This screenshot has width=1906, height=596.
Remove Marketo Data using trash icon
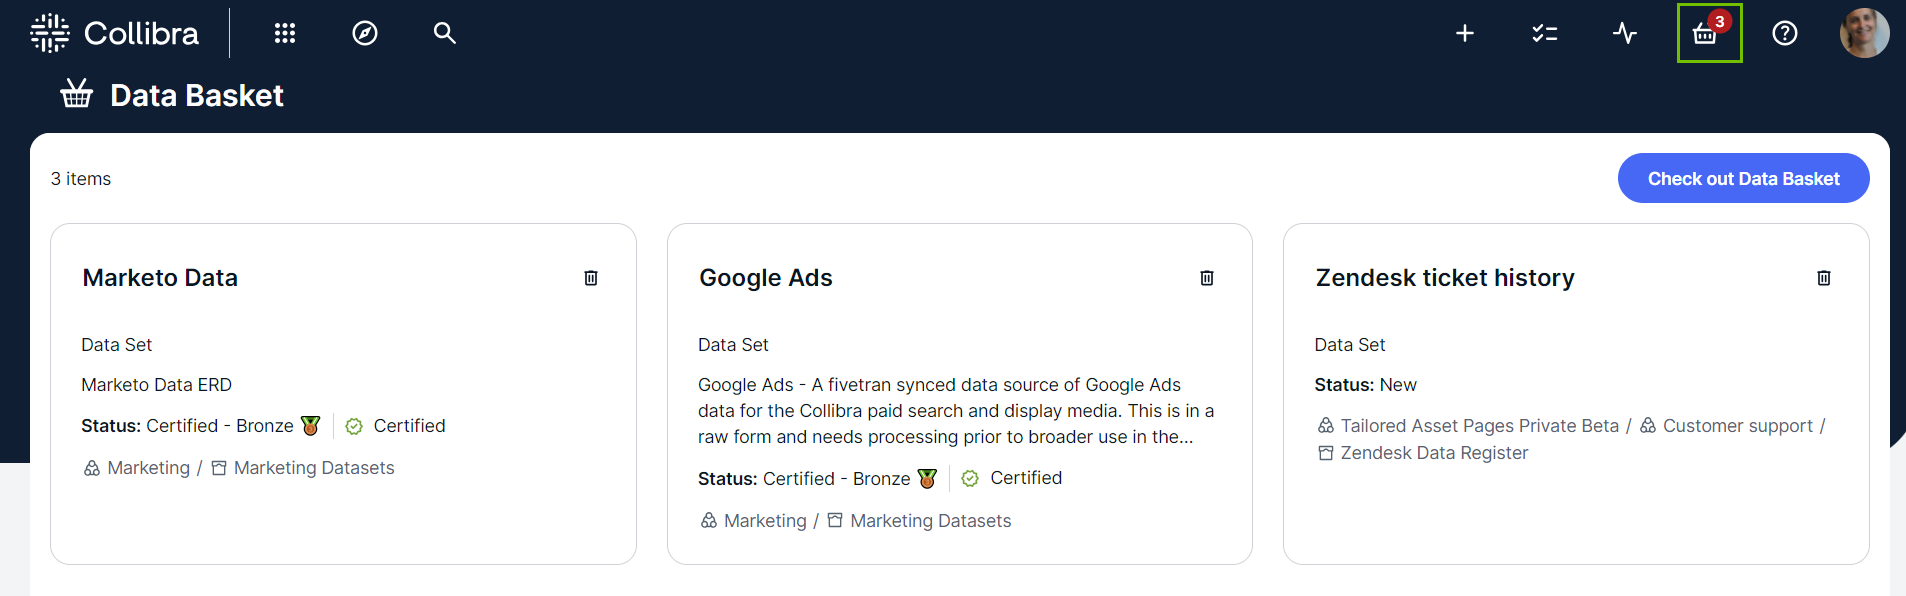point(591,278)
